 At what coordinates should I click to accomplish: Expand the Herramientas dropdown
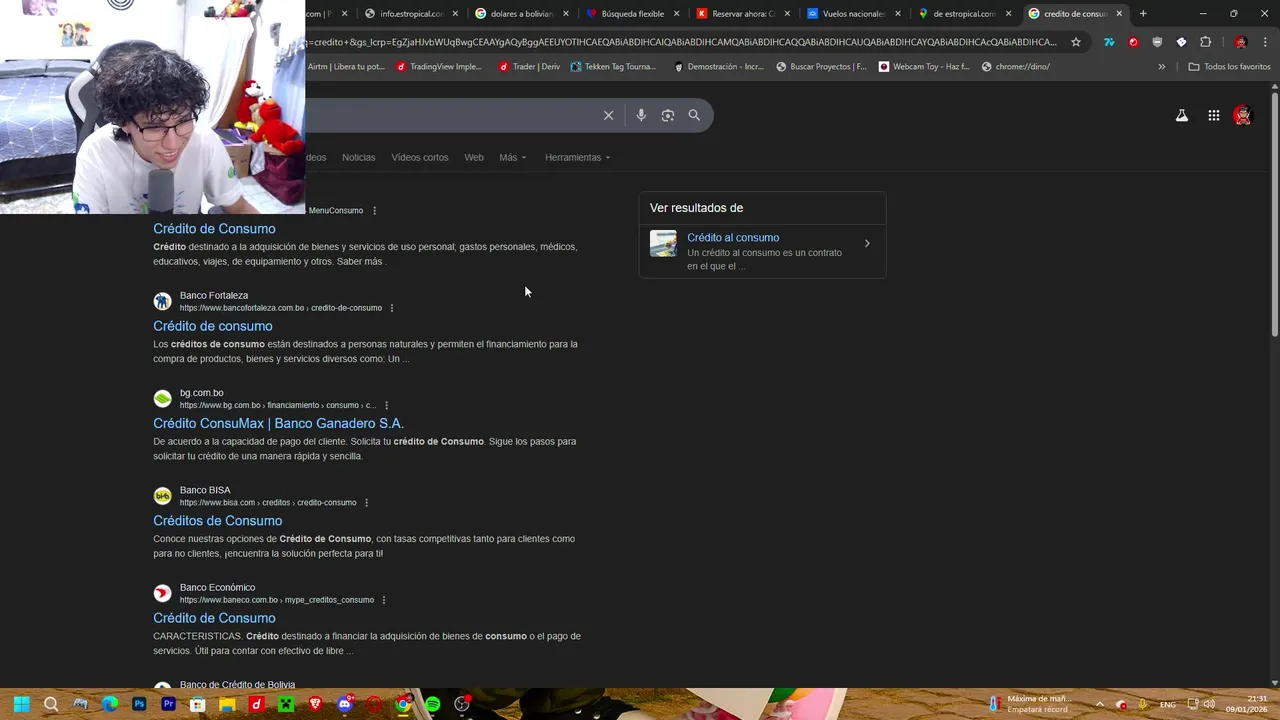pyautogui.click(x=577, y=157)
